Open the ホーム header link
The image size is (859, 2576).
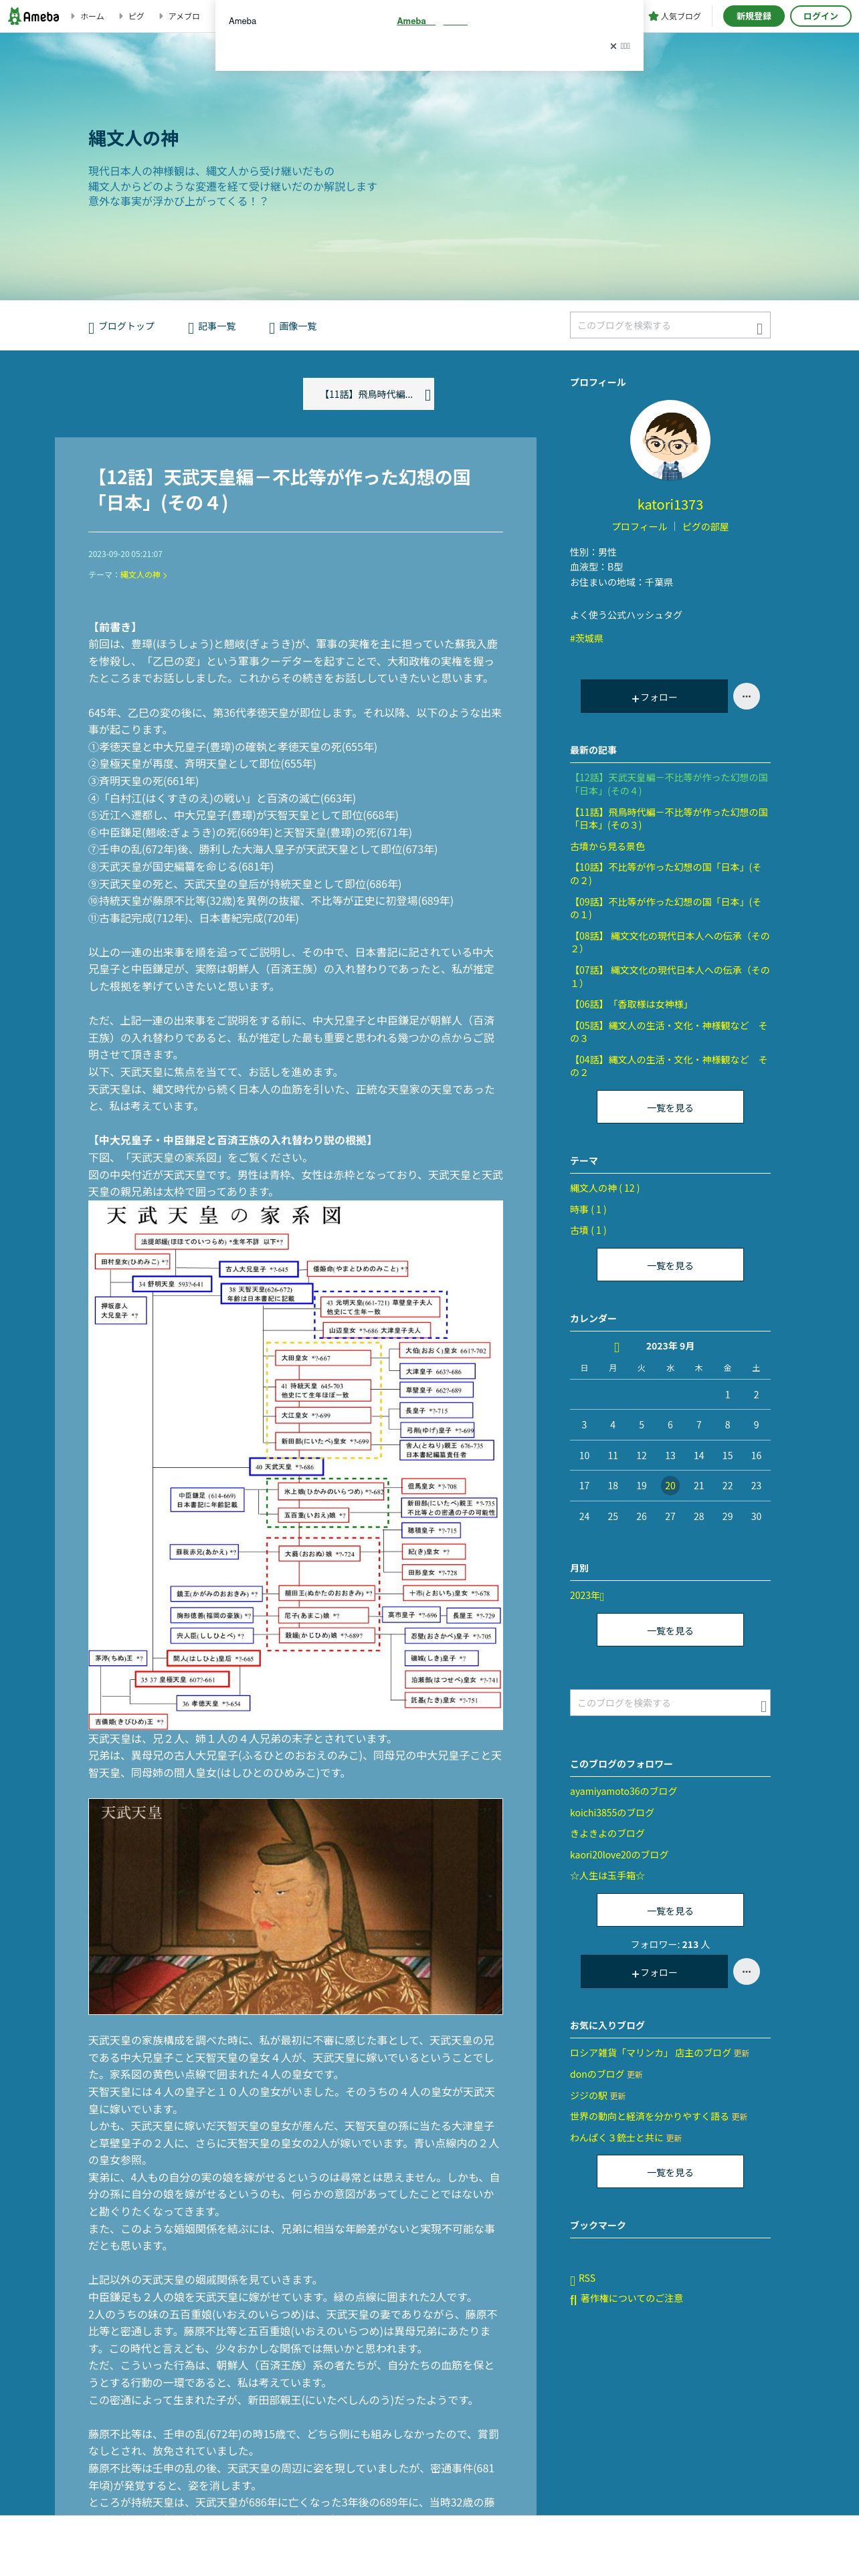pos(92,16)
